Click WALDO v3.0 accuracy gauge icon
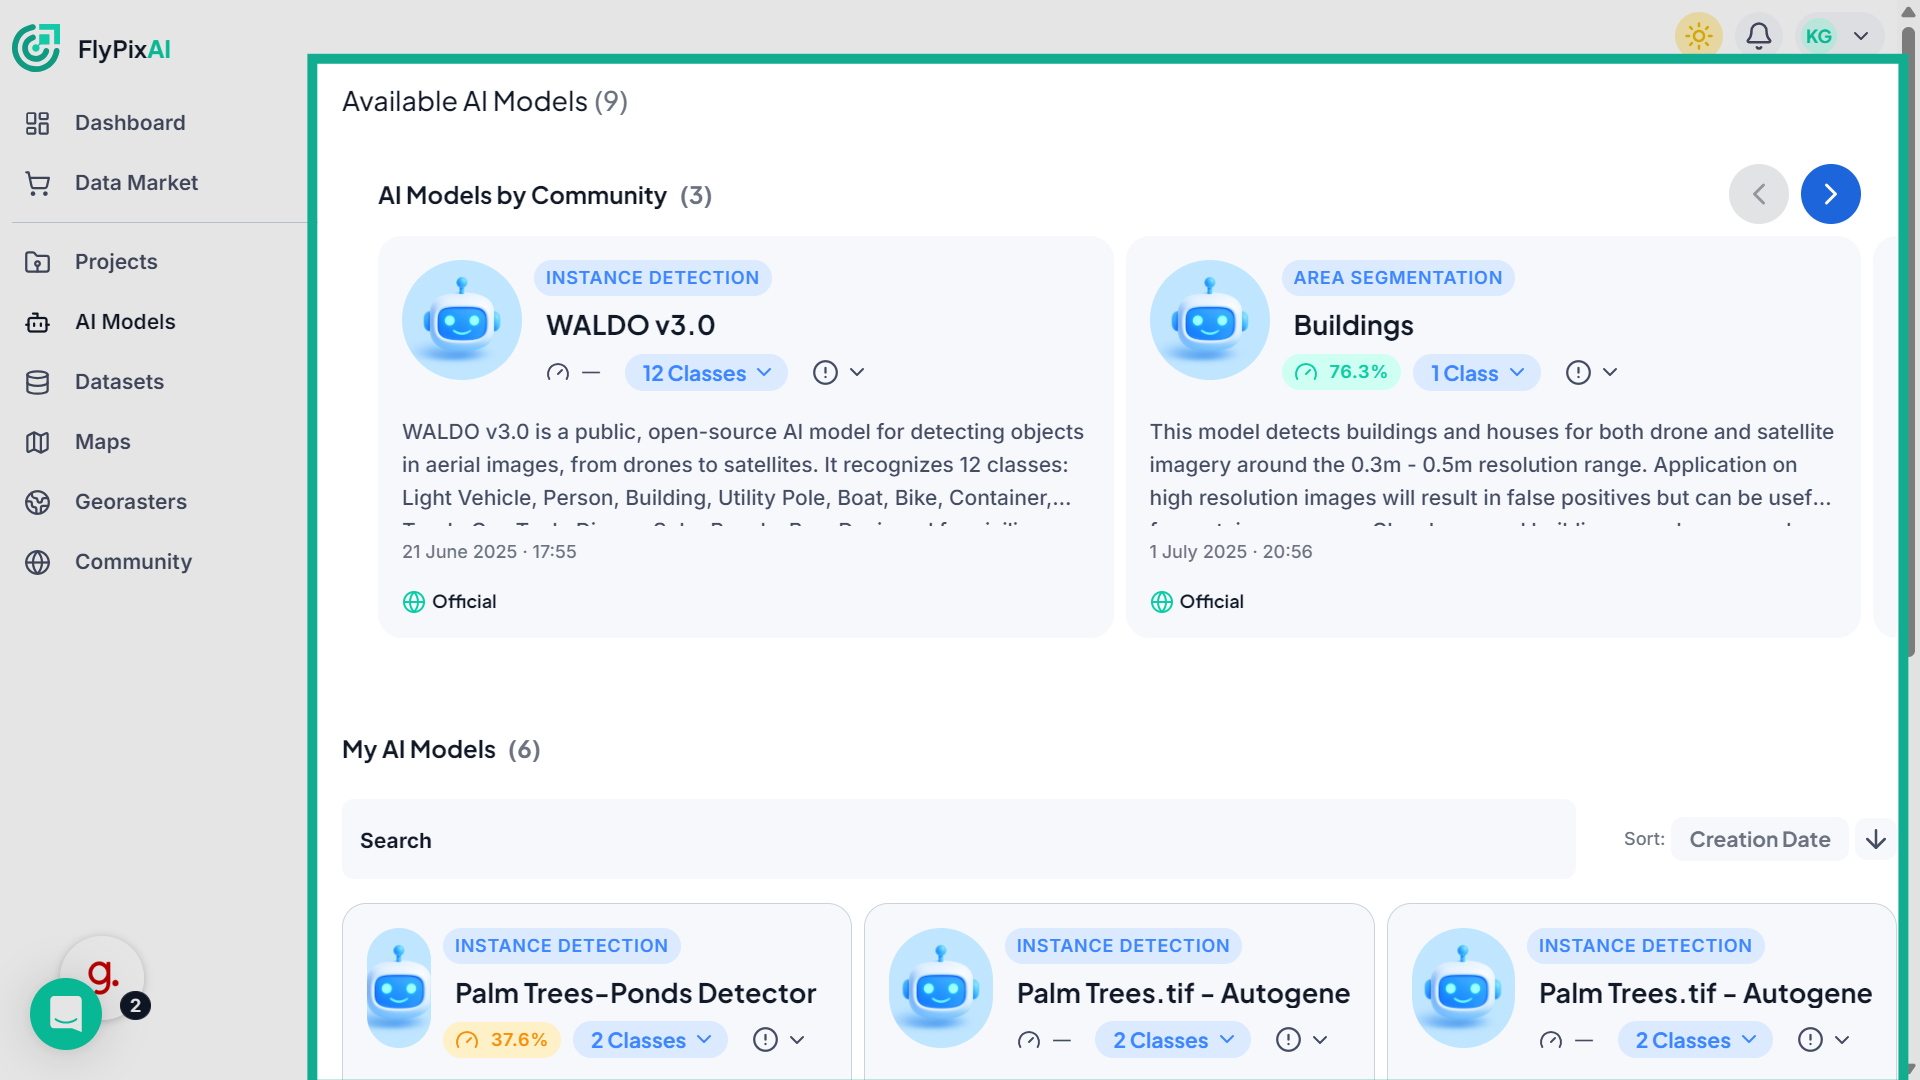The image size is (1920, 1080). [558, 373]
